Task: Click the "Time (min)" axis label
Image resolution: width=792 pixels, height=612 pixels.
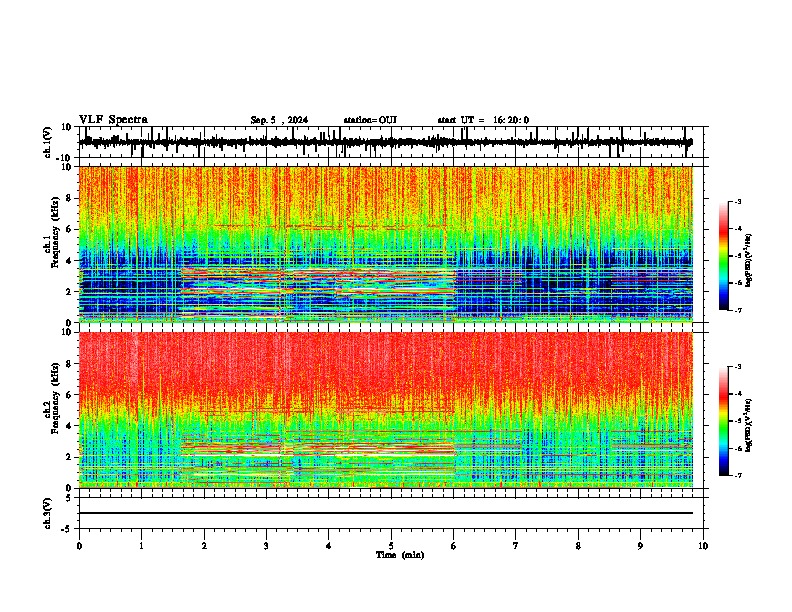Action: point(400,555)
